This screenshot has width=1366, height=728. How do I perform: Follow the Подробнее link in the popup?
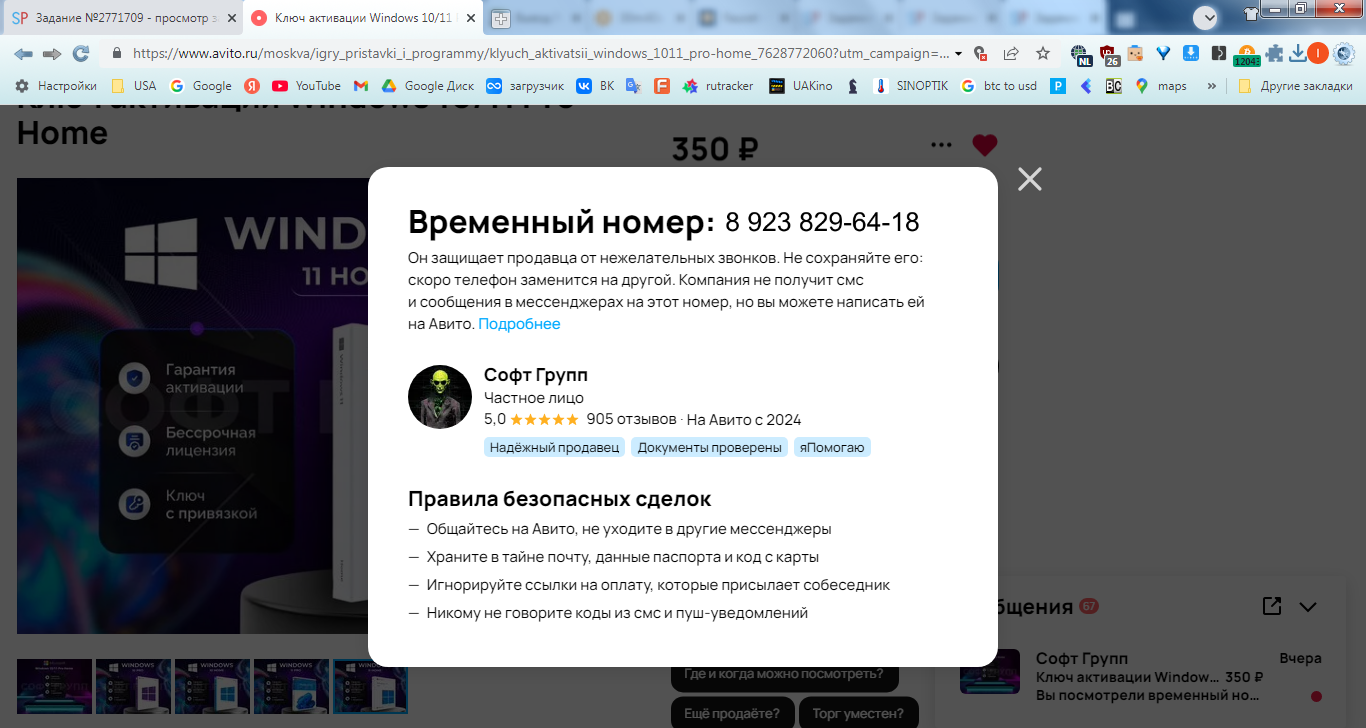click(x=519, y=324)
